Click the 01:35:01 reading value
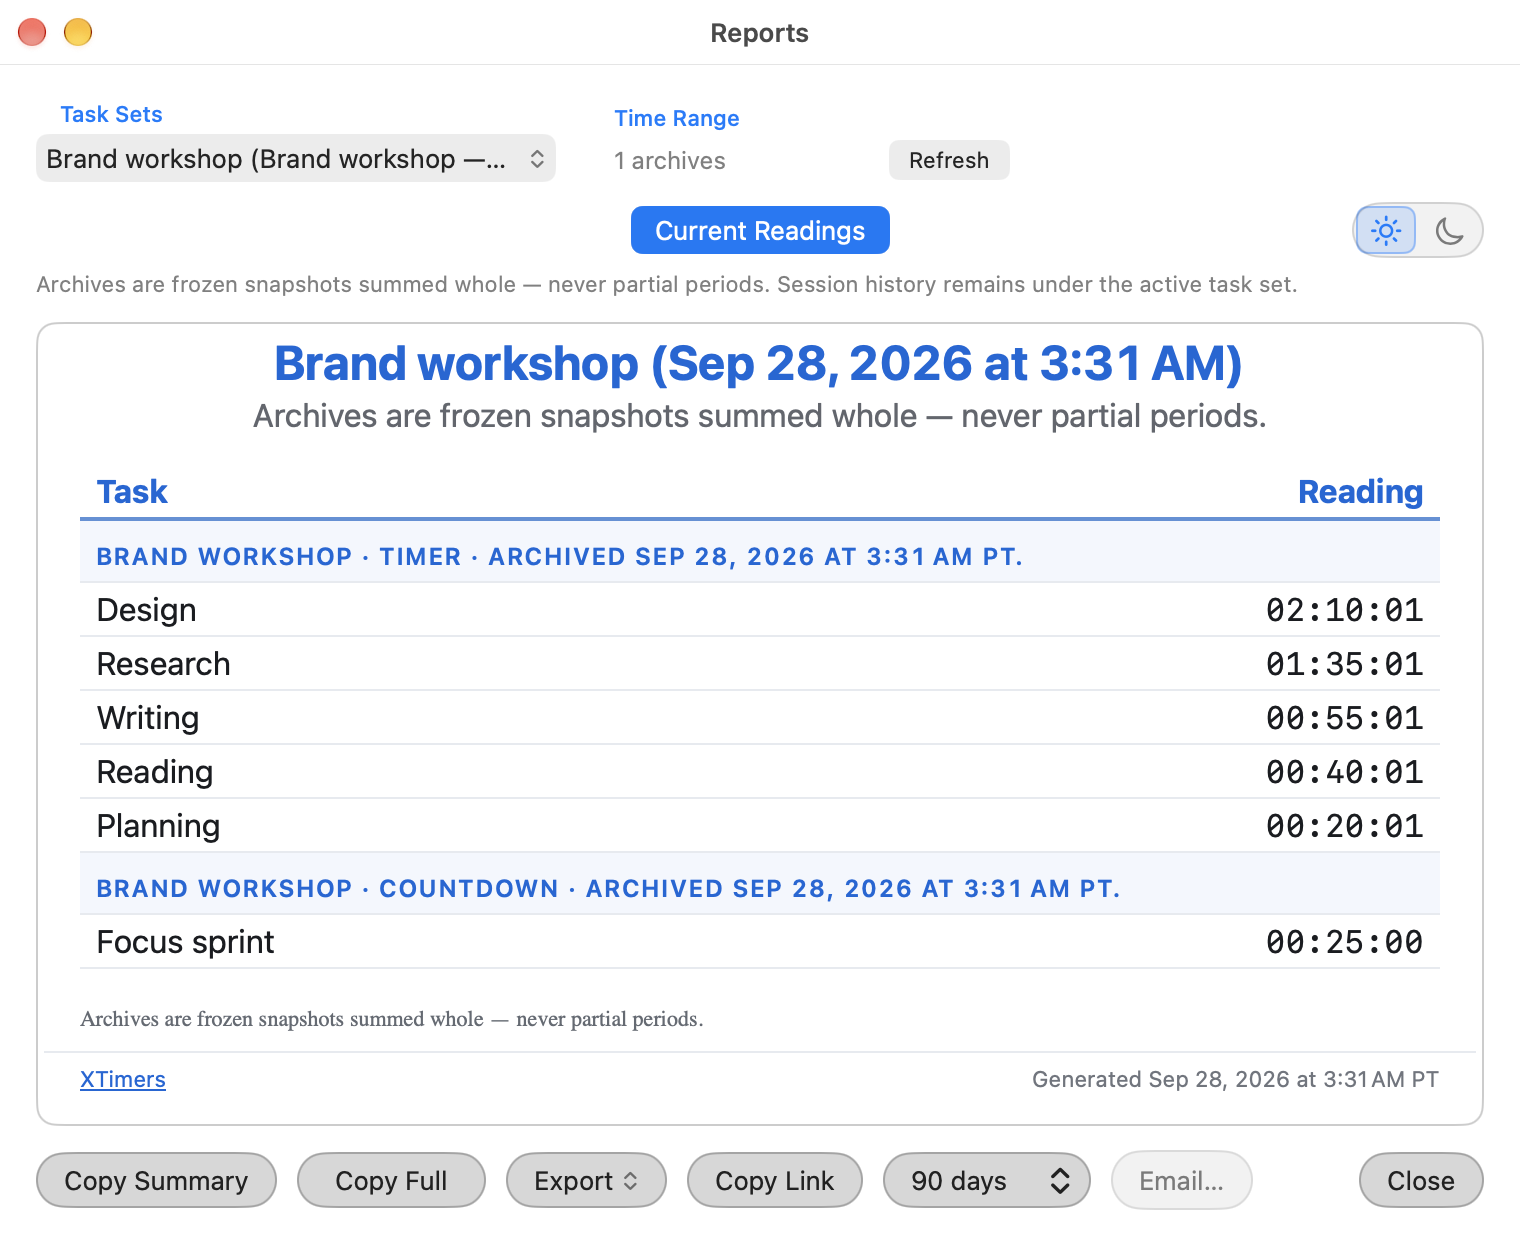This screenshot has width=1520, height=1246. [1344, 664]
